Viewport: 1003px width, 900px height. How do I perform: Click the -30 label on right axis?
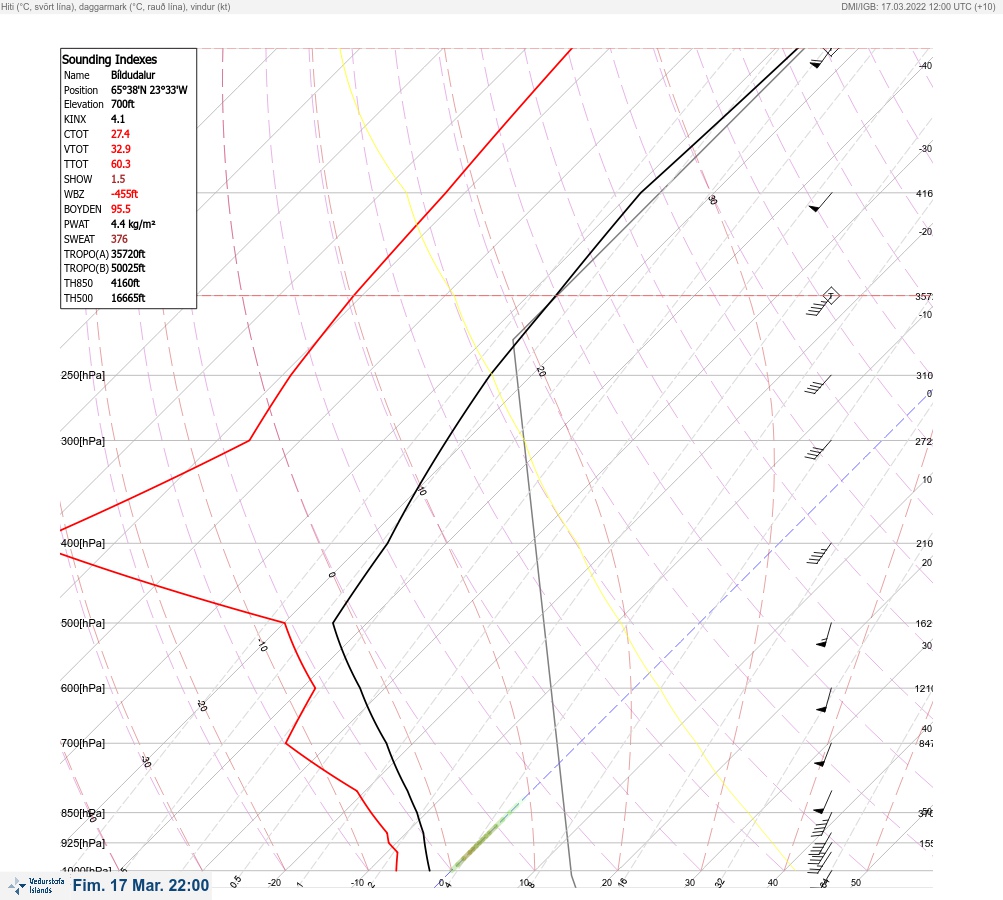click(x=926, y=149)
